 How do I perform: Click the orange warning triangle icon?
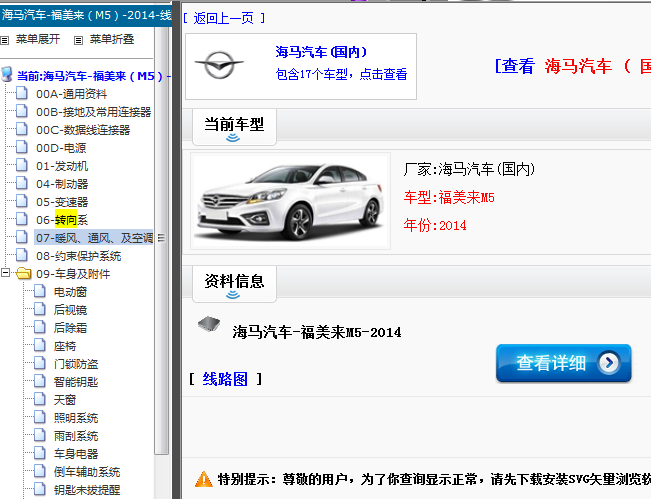pos(204,479)
